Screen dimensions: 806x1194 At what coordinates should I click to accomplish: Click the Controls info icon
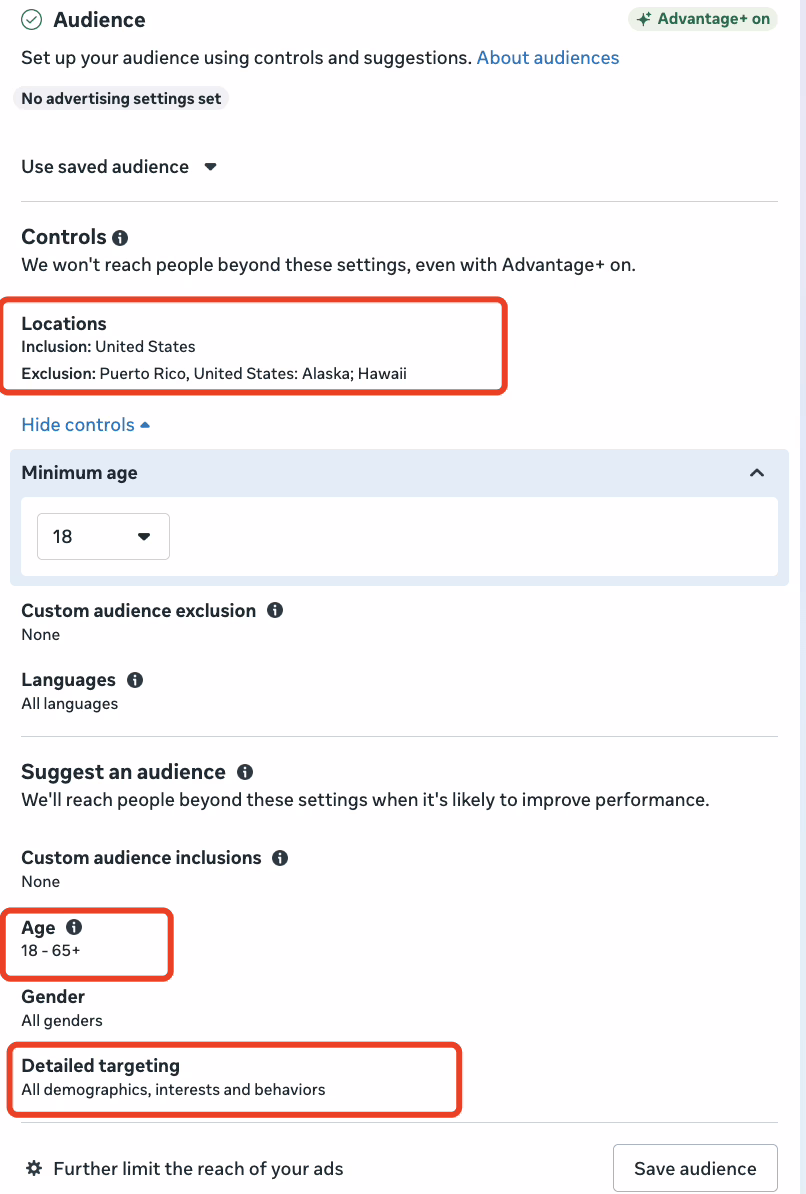120,238
